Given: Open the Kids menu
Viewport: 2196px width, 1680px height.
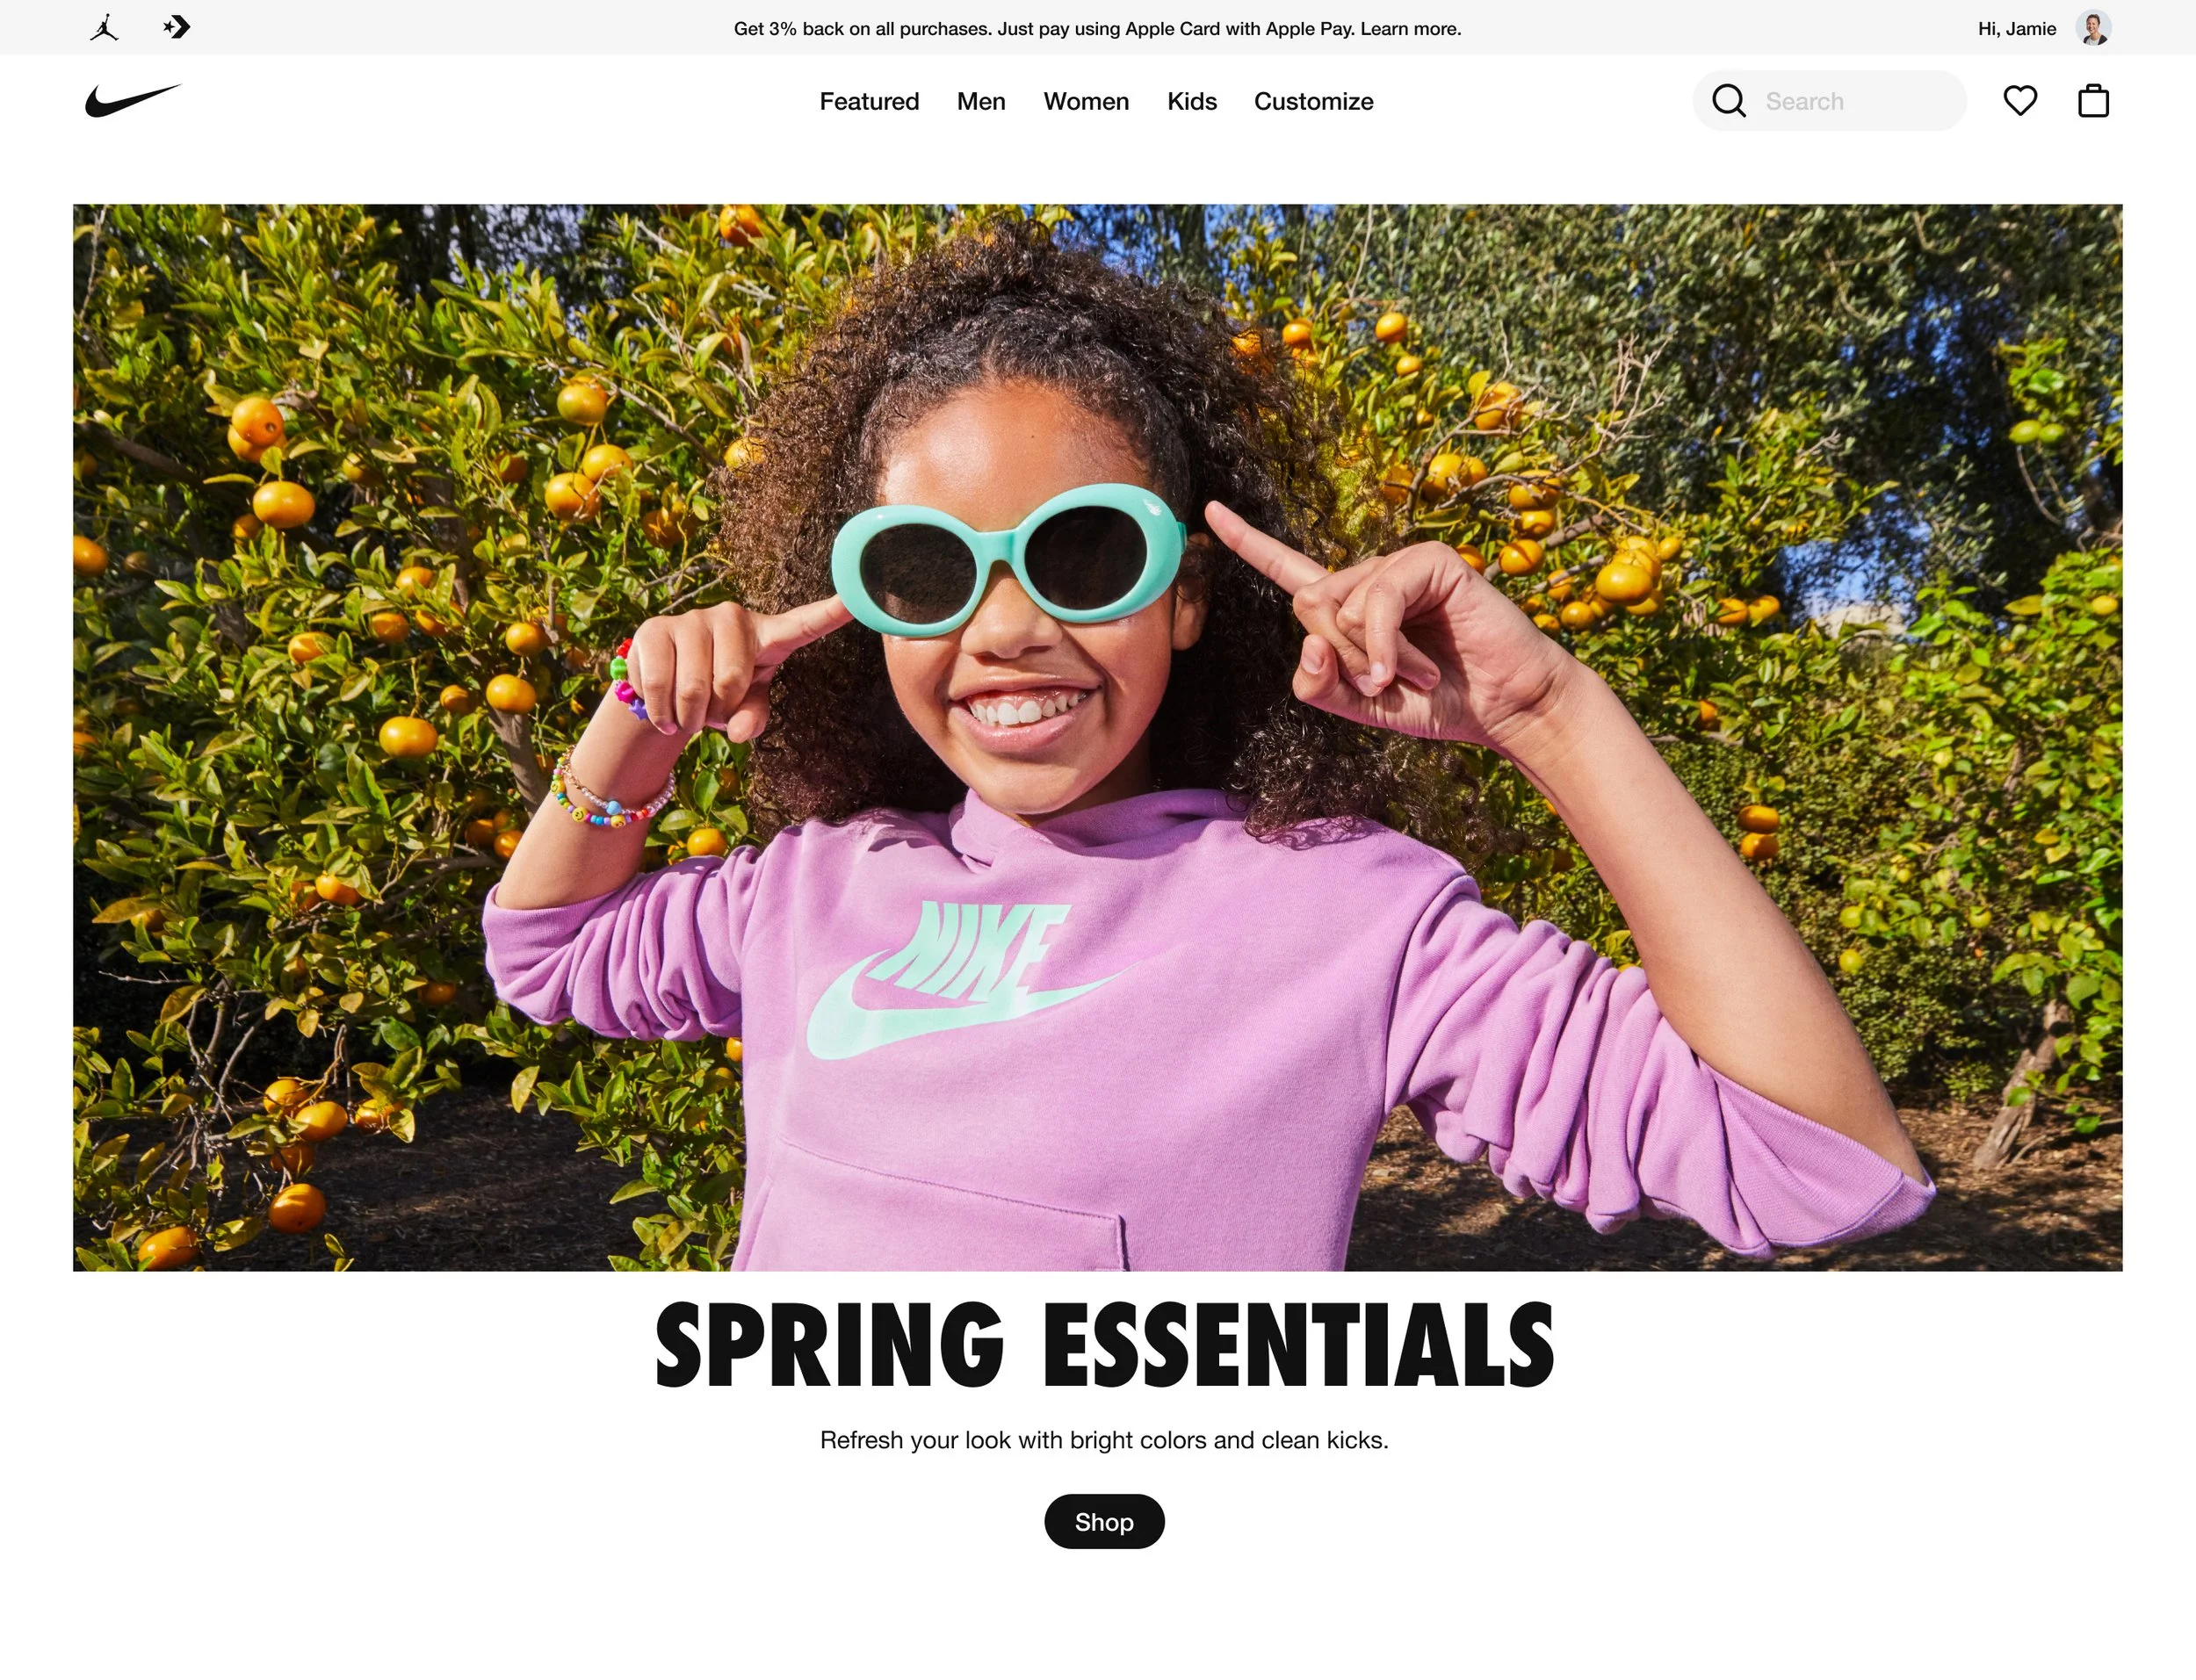Looking at the screenshot, I should (x=1192, y=101).
